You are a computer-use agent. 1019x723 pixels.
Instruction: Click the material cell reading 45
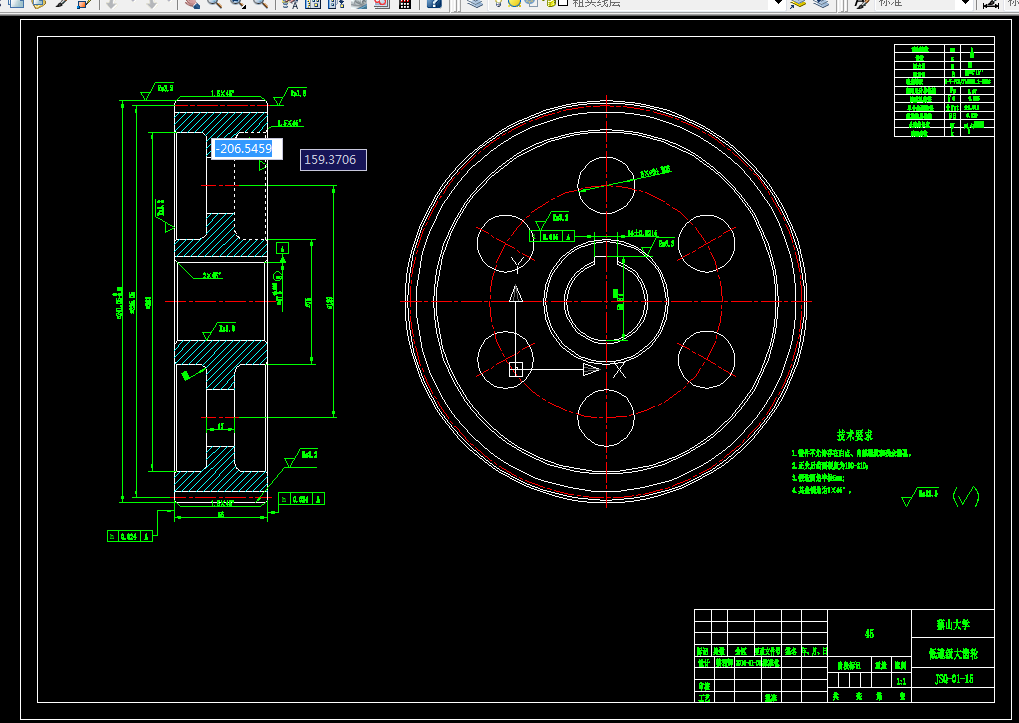[870, 634]
